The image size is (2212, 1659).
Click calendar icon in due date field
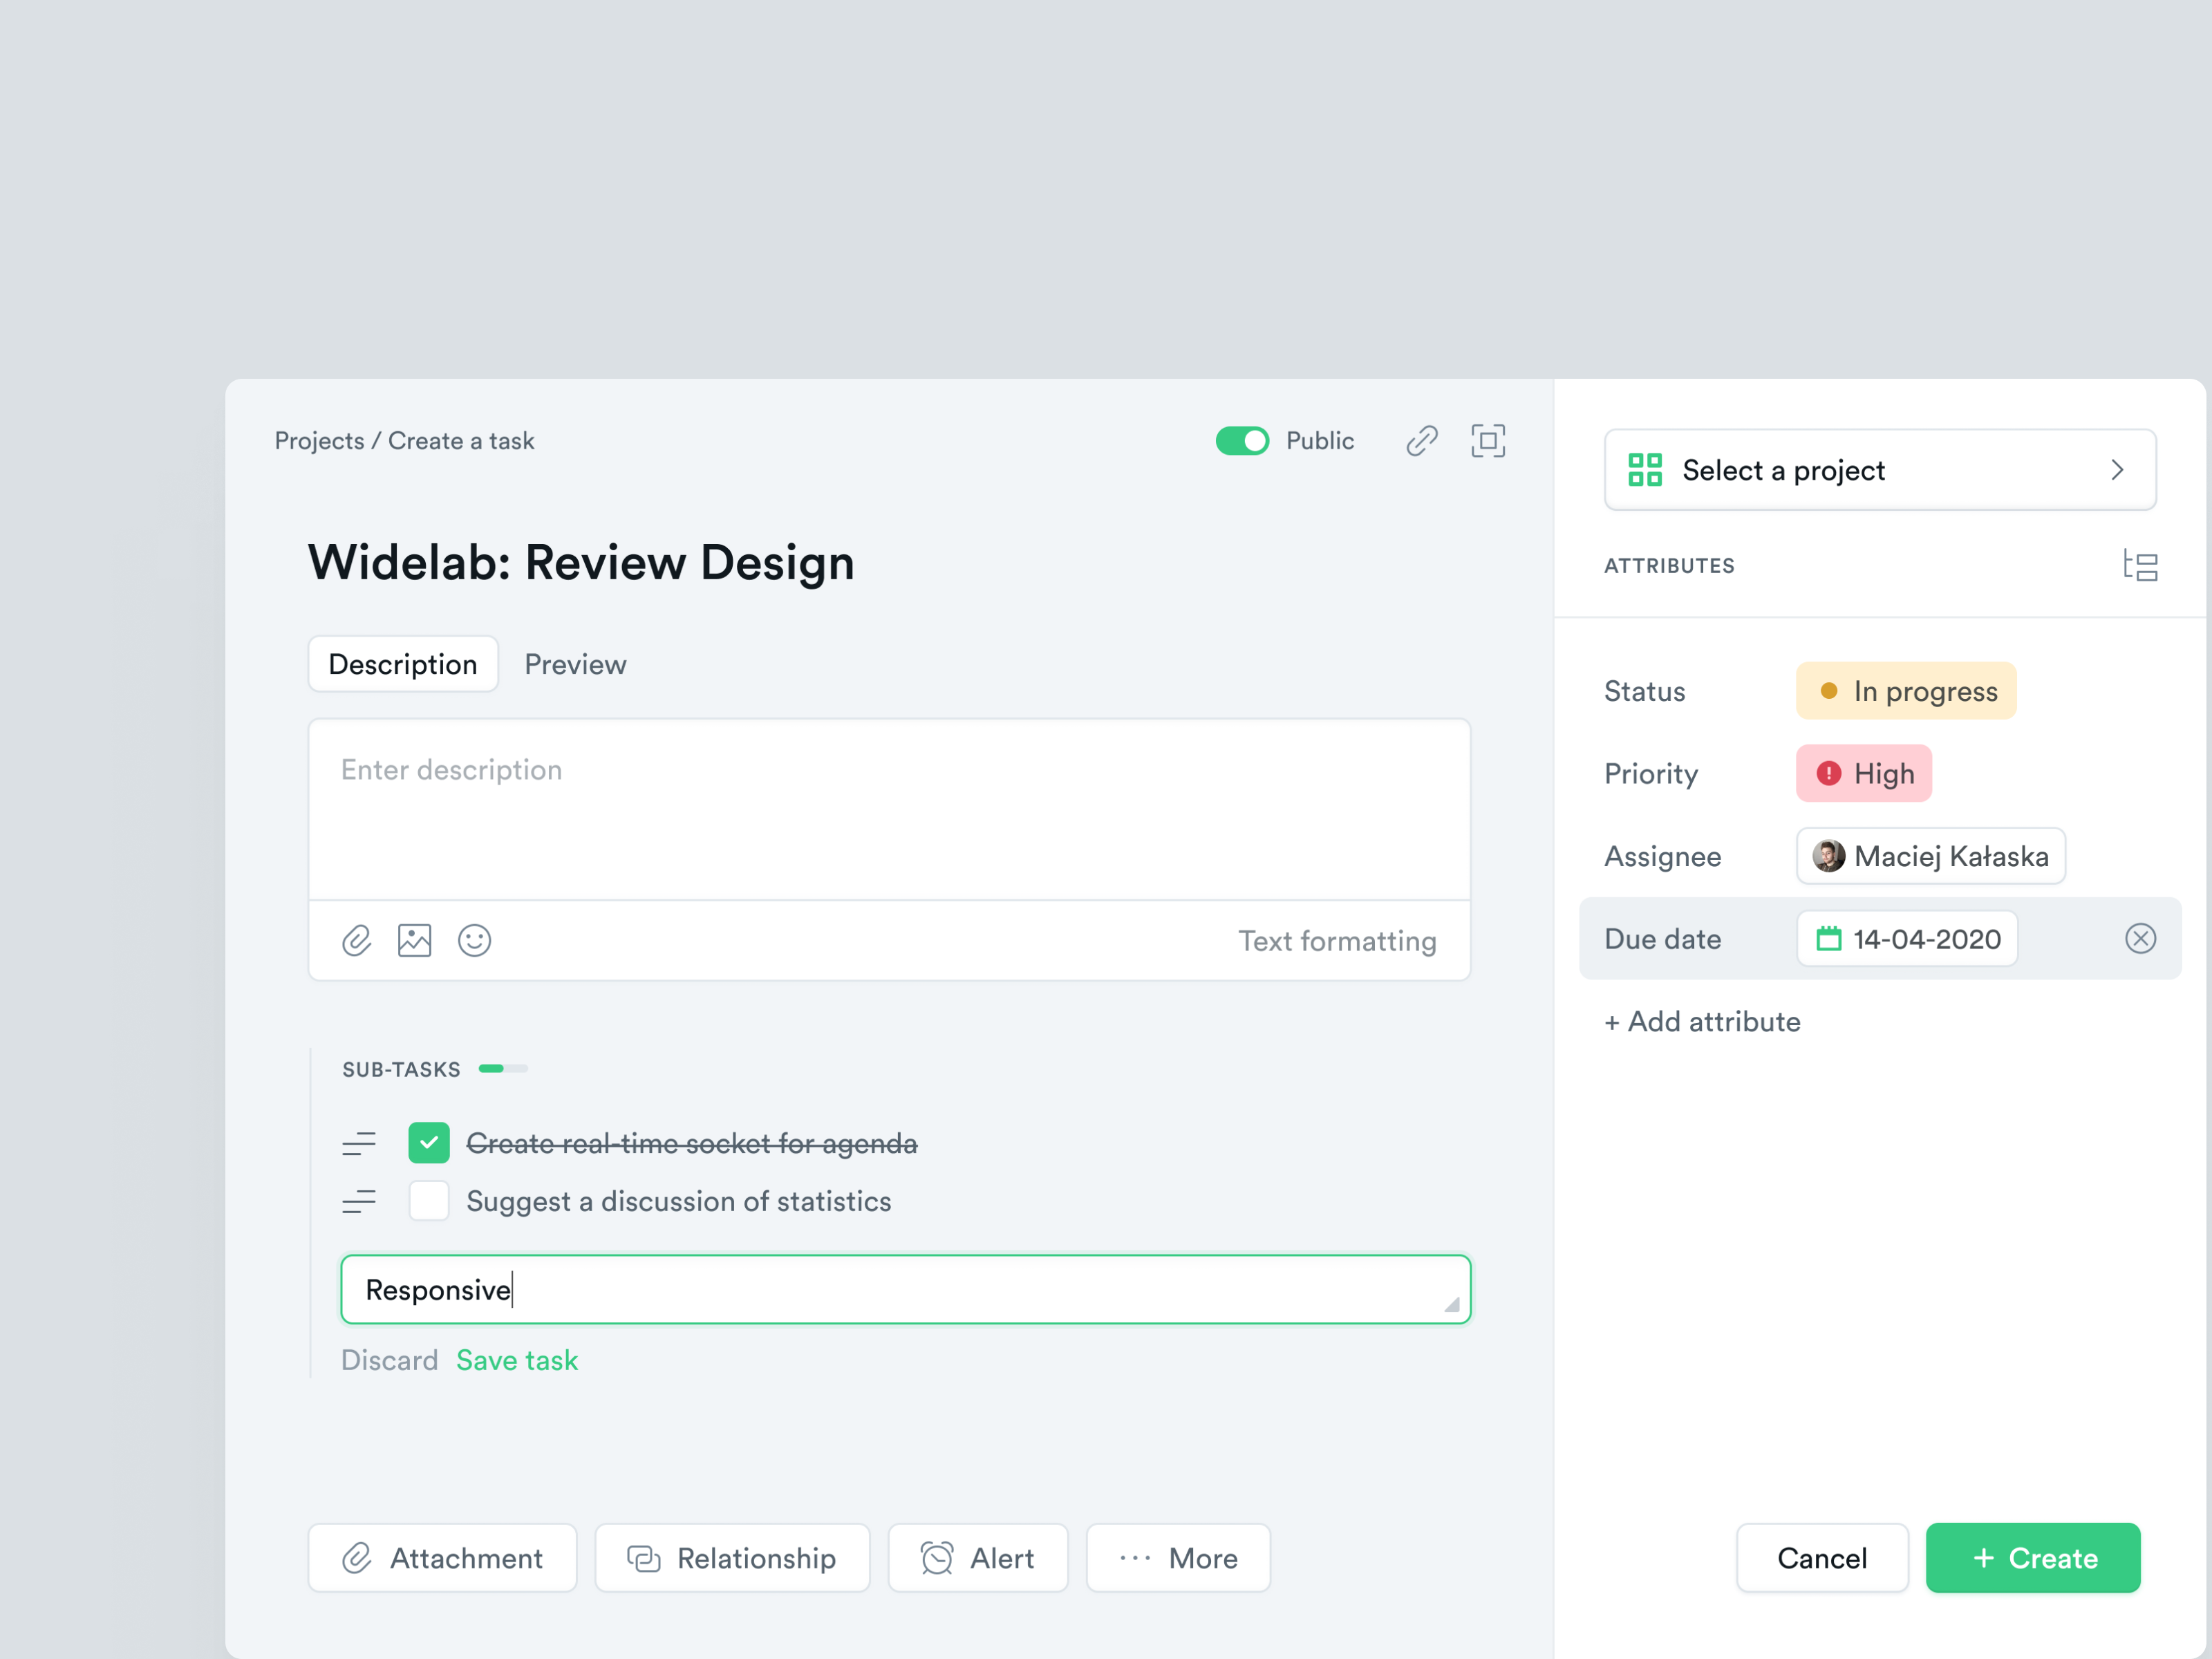(1828, 938)
